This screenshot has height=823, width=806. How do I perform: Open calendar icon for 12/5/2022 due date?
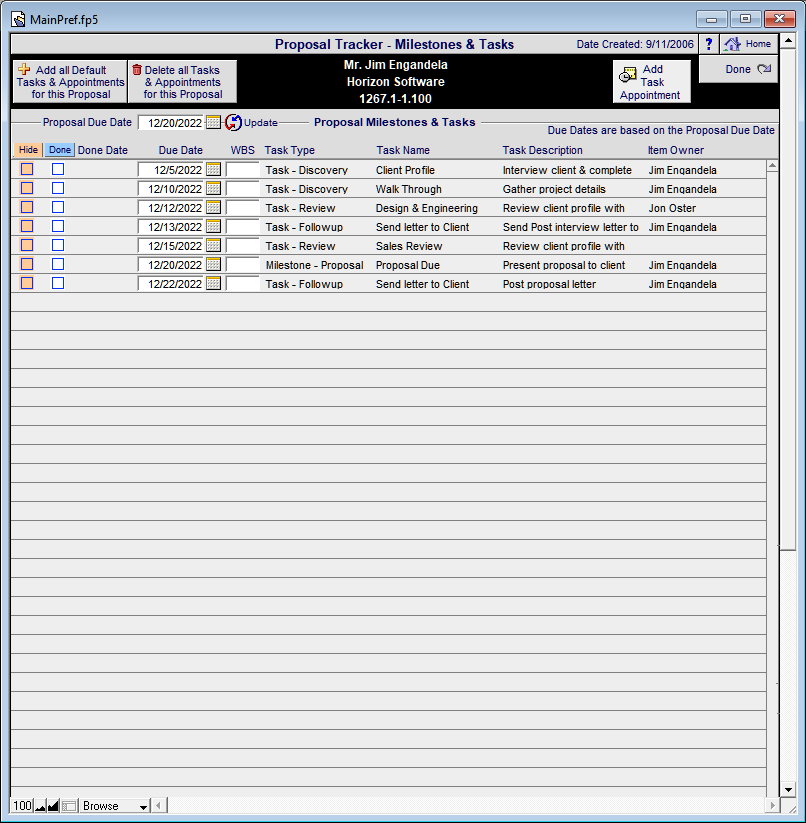pyautogui.click(x=213, y=170)
